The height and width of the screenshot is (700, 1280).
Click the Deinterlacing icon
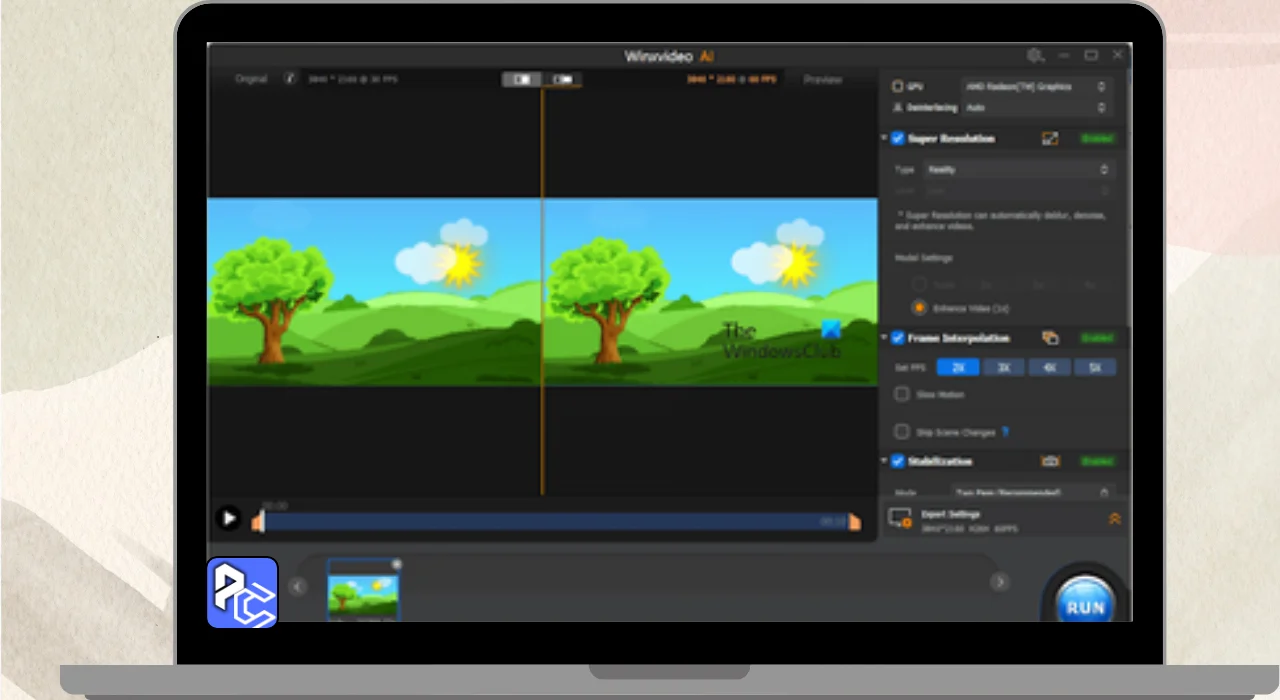[897, 107]
